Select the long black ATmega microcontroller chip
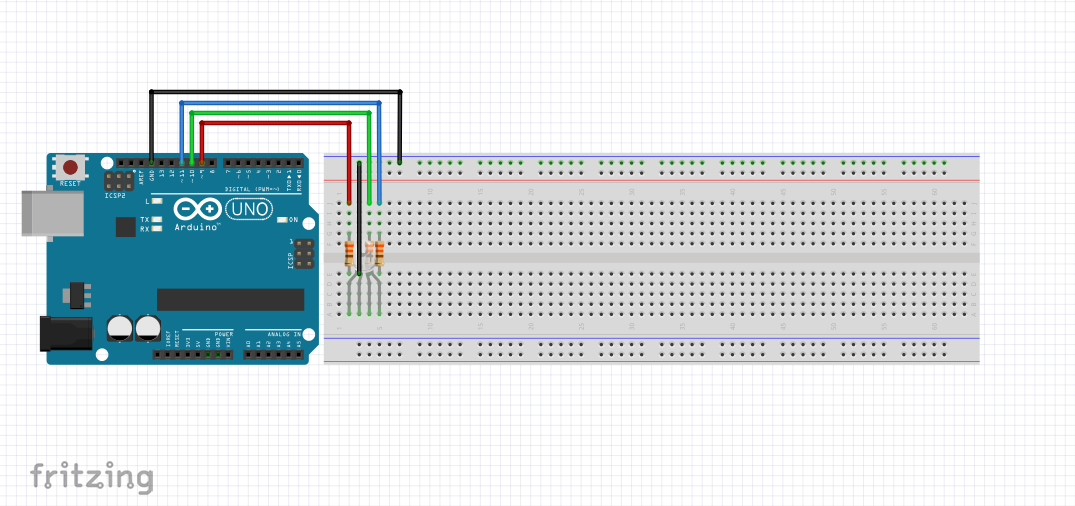The width and height of the screenshot is (1075, 506). (230, 300)
